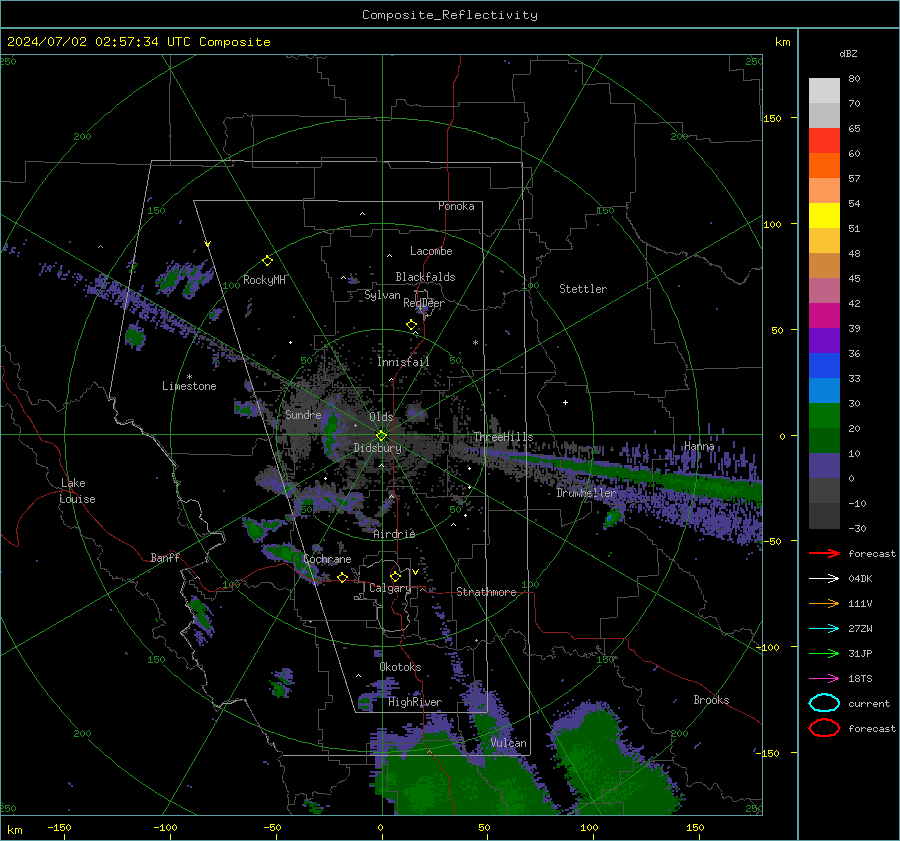Screen dimensions: 900x841
Task: Pick the yellow 51-54 dBZ swatch
Action: point(824,216)
